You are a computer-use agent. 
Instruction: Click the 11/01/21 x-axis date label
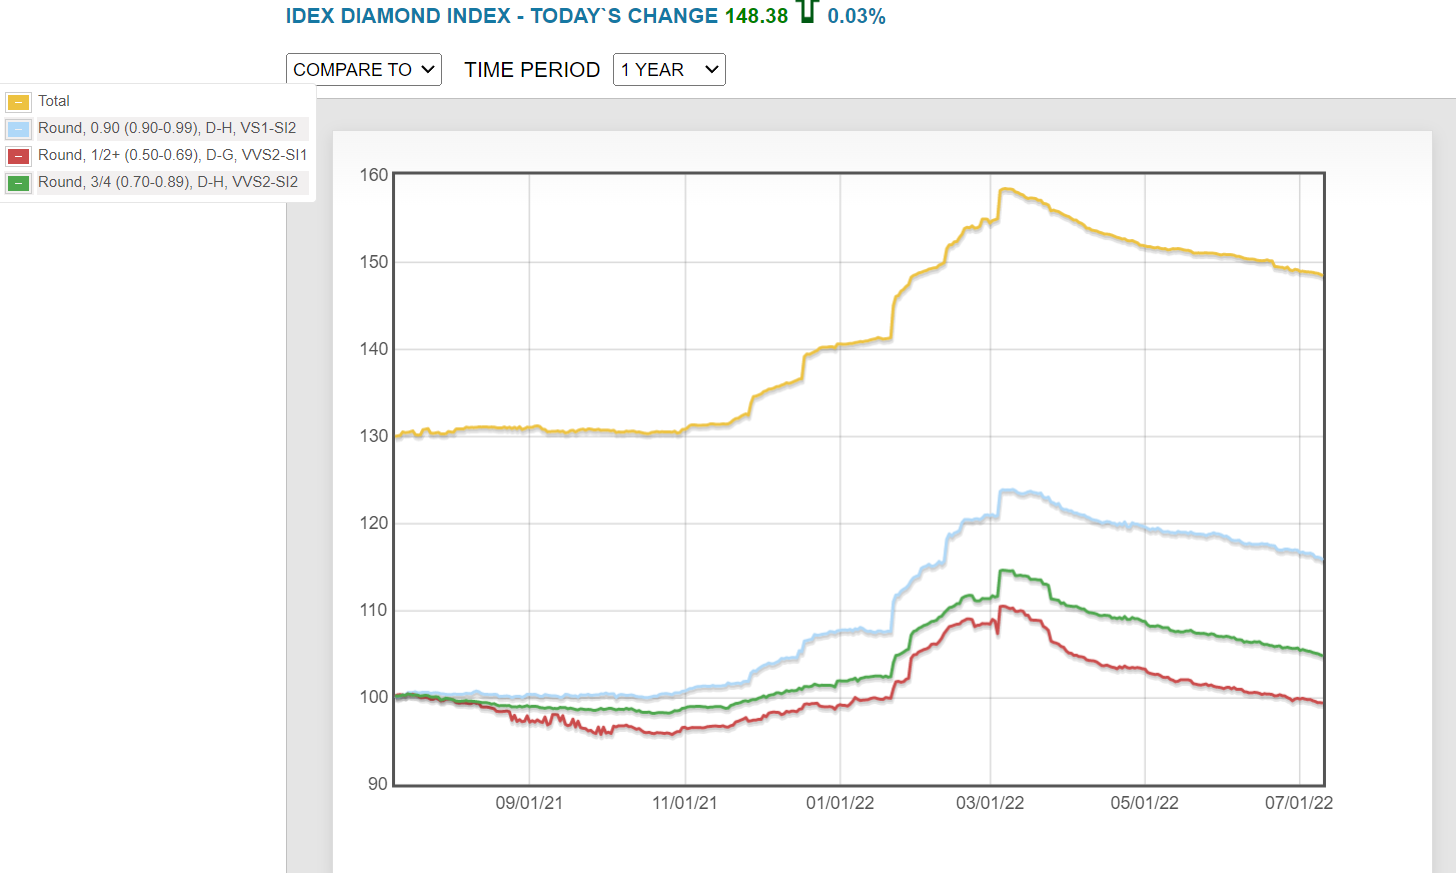(685, 803)
